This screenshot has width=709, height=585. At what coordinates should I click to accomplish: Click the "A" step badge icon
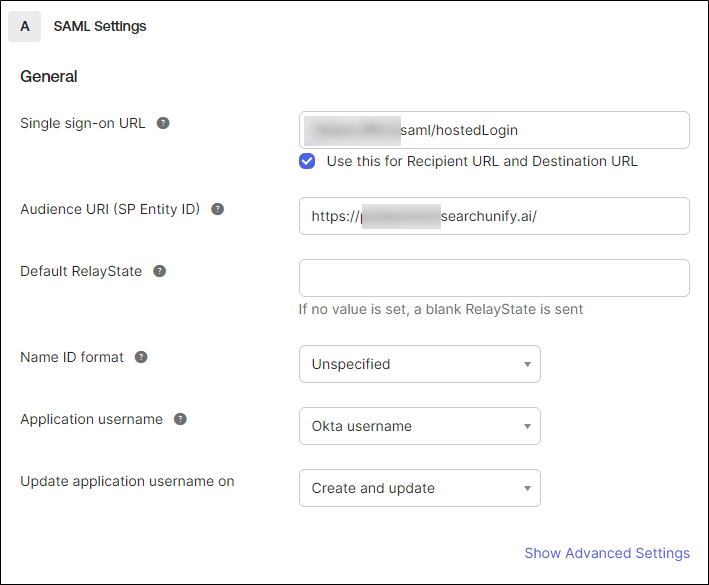[x=25, y=26]
